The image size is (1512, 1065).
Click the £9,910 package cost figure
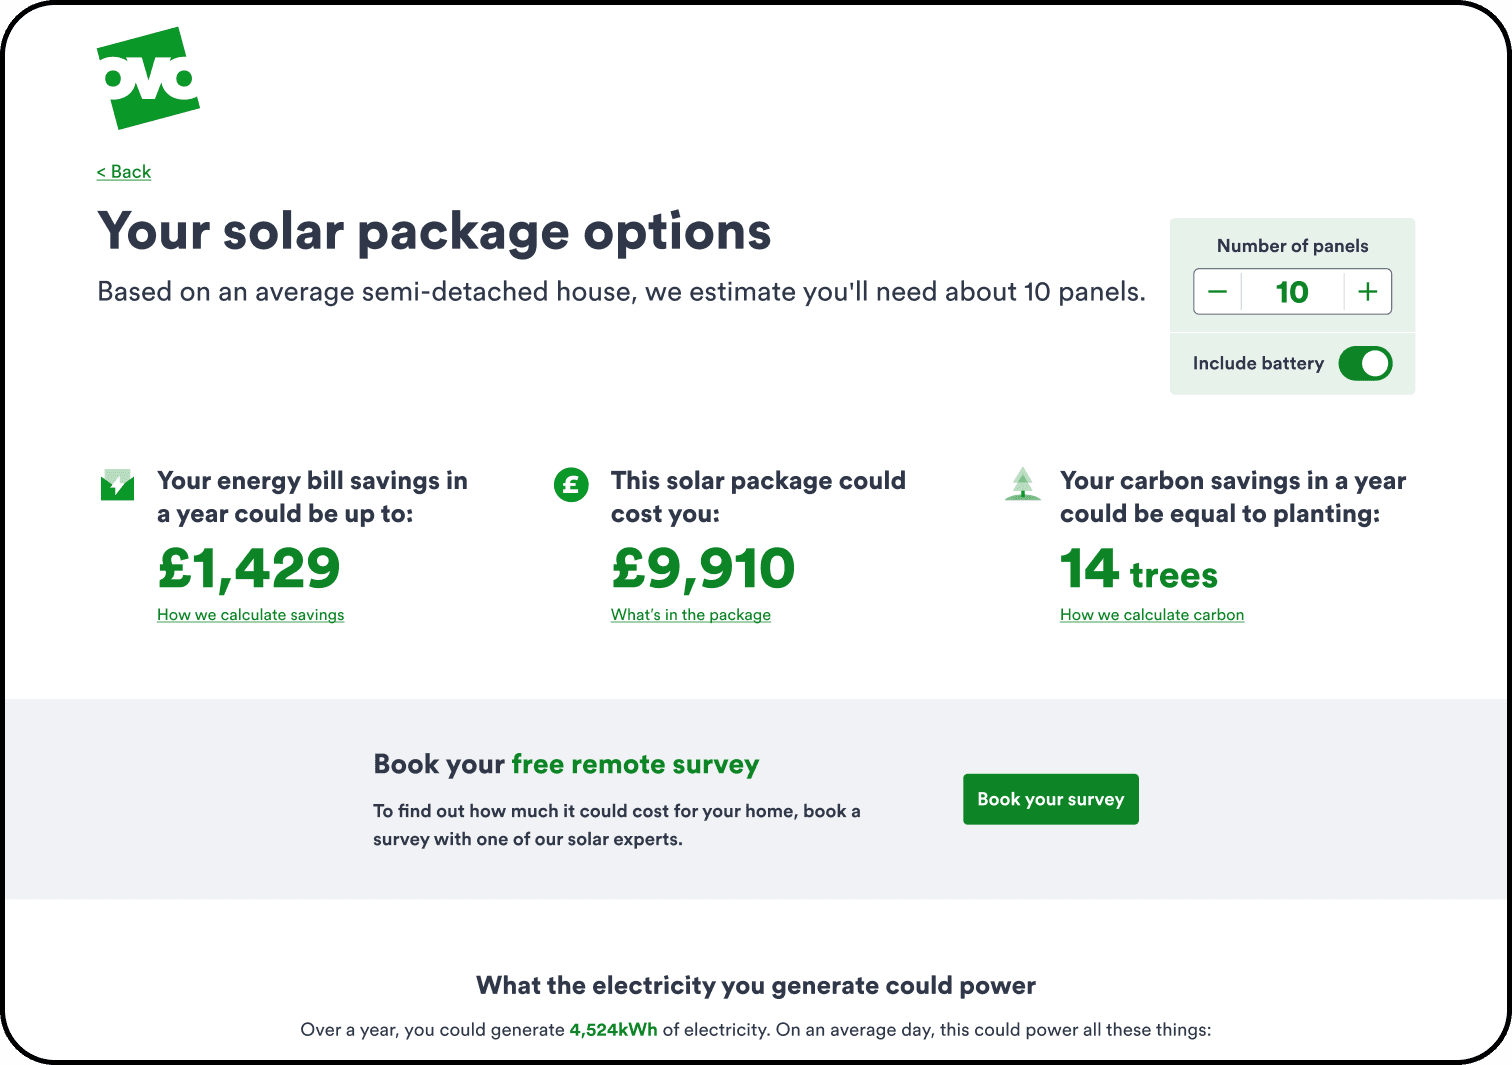tap(703, 569)
